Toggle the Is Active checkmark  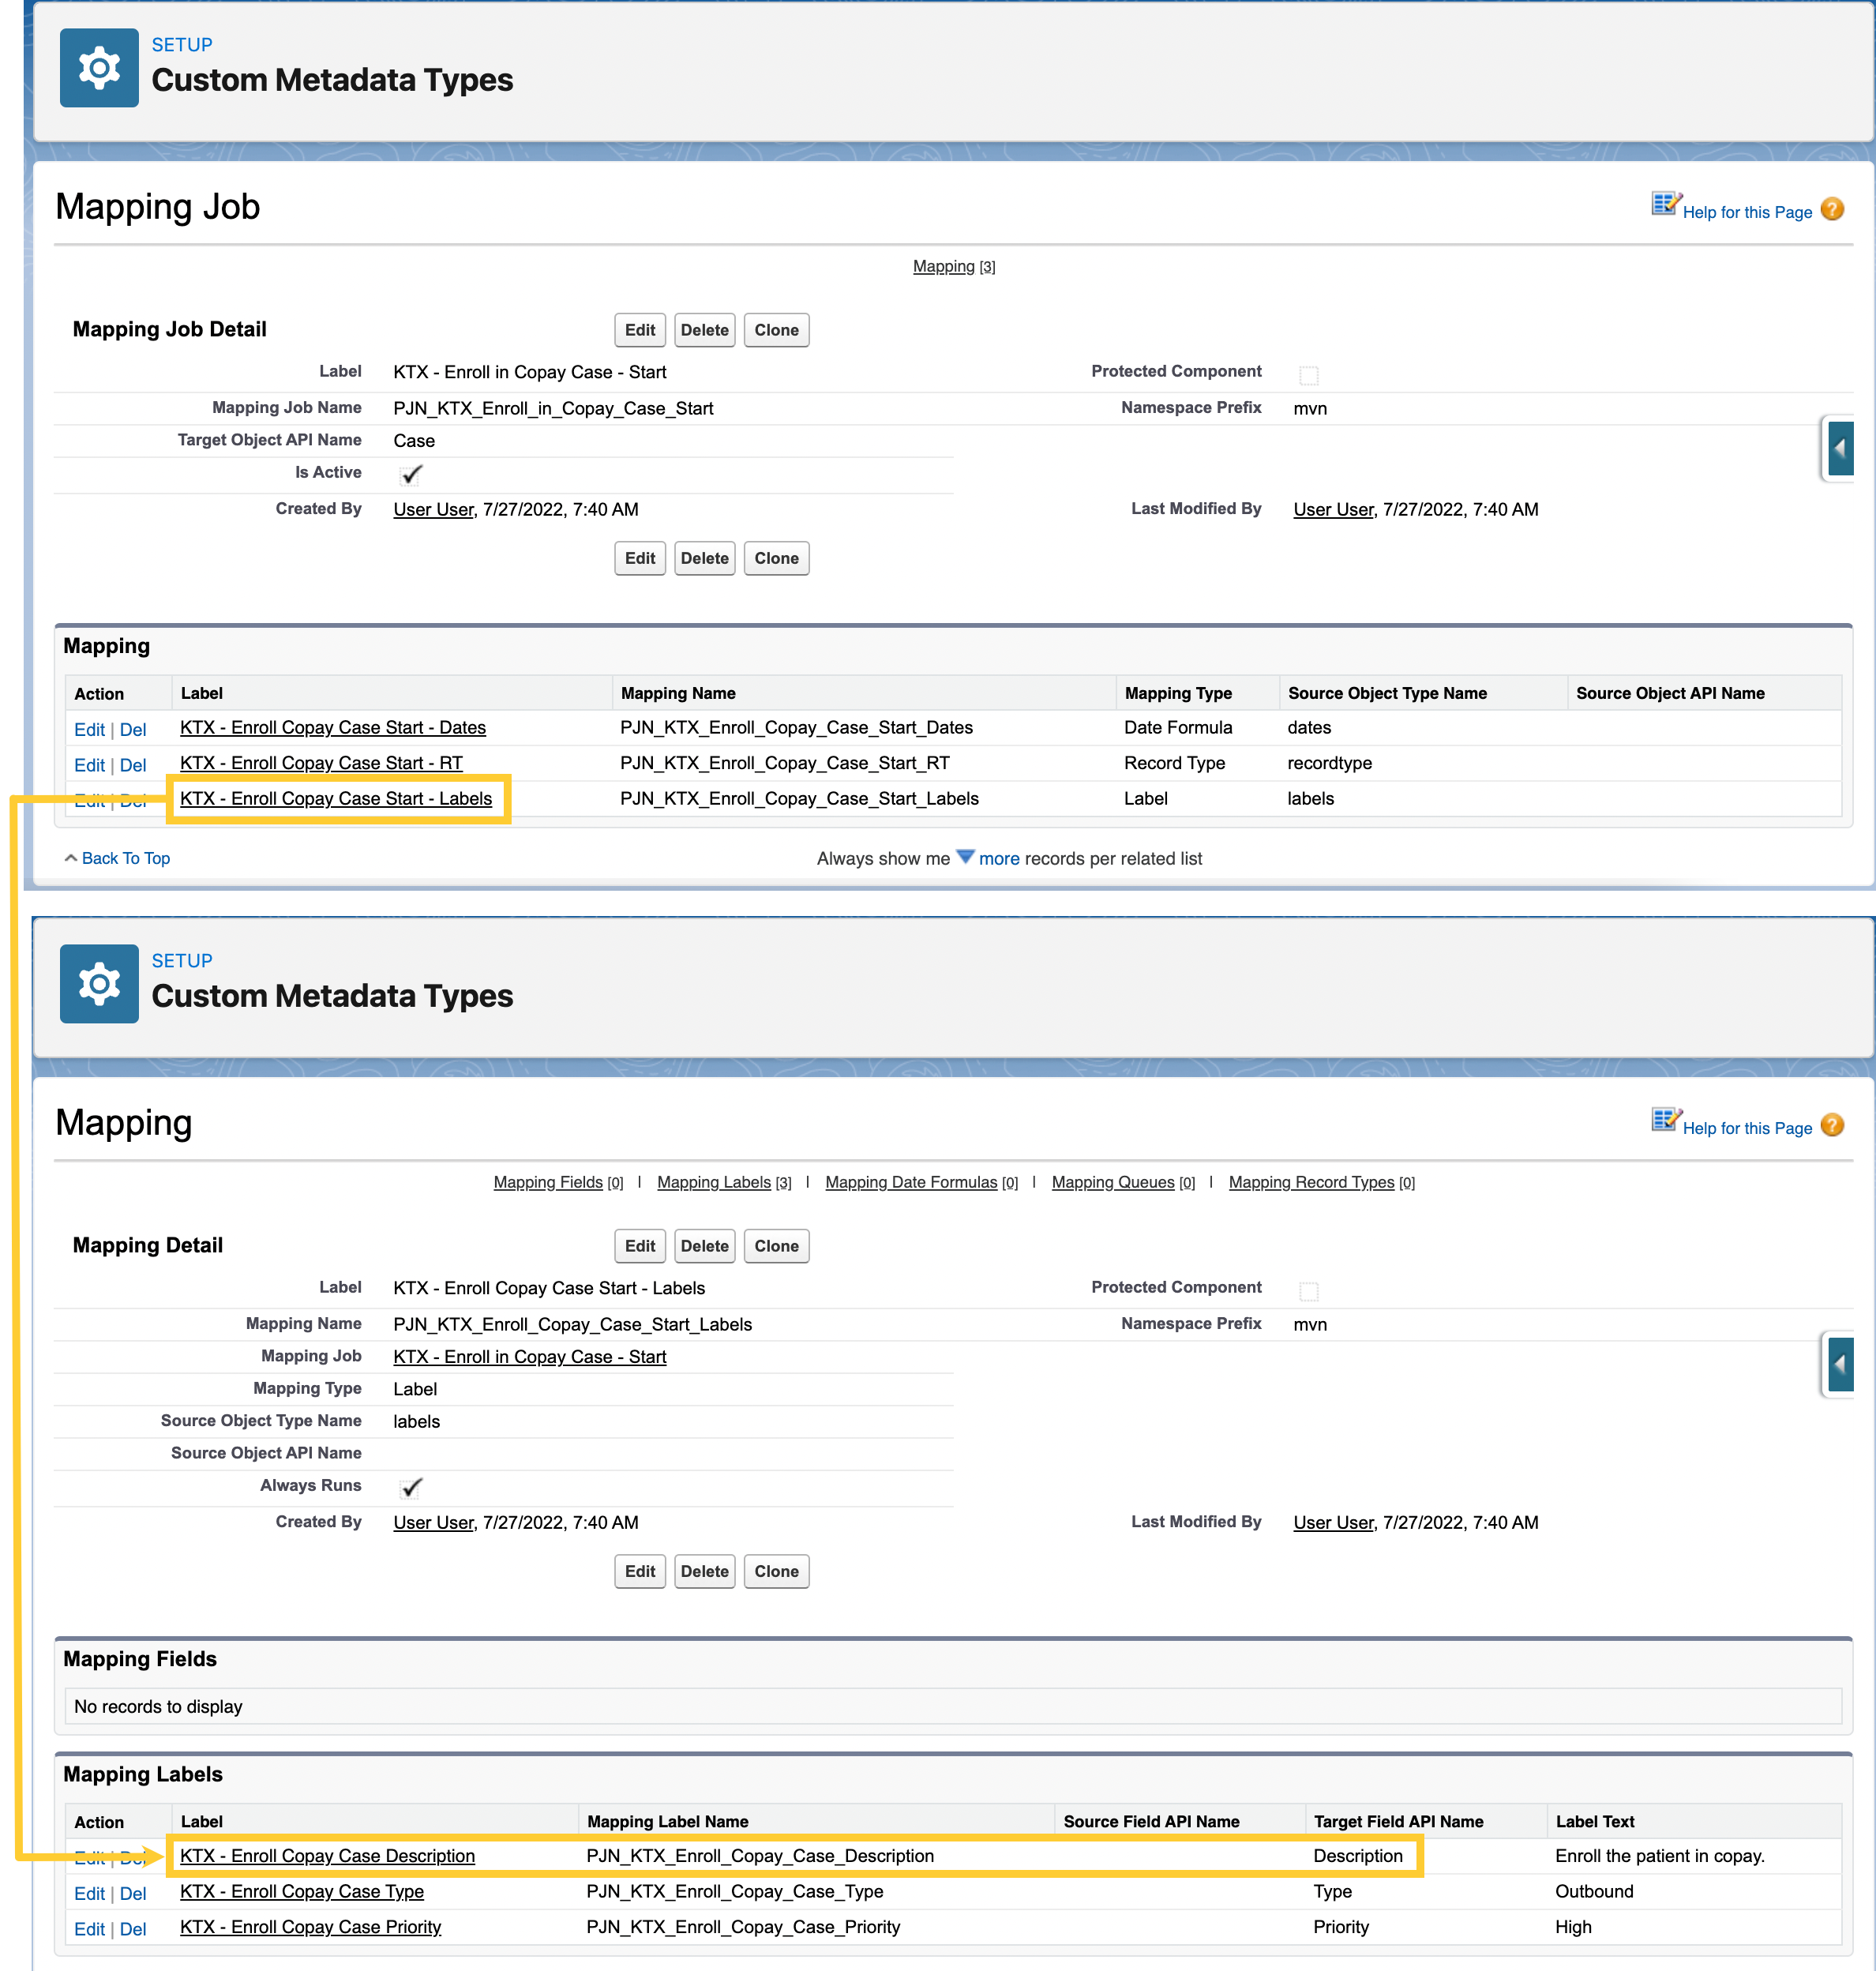tap(411, 474)
